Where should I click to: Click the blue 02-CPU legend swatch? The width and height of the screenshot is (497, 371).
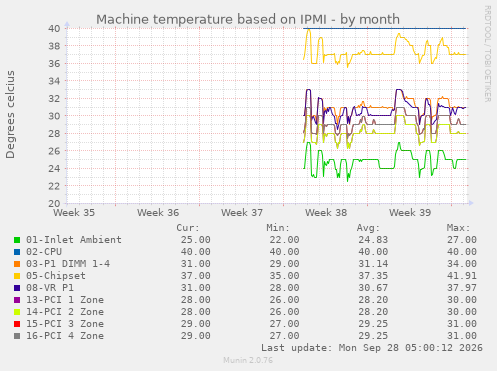pos(17,252)
